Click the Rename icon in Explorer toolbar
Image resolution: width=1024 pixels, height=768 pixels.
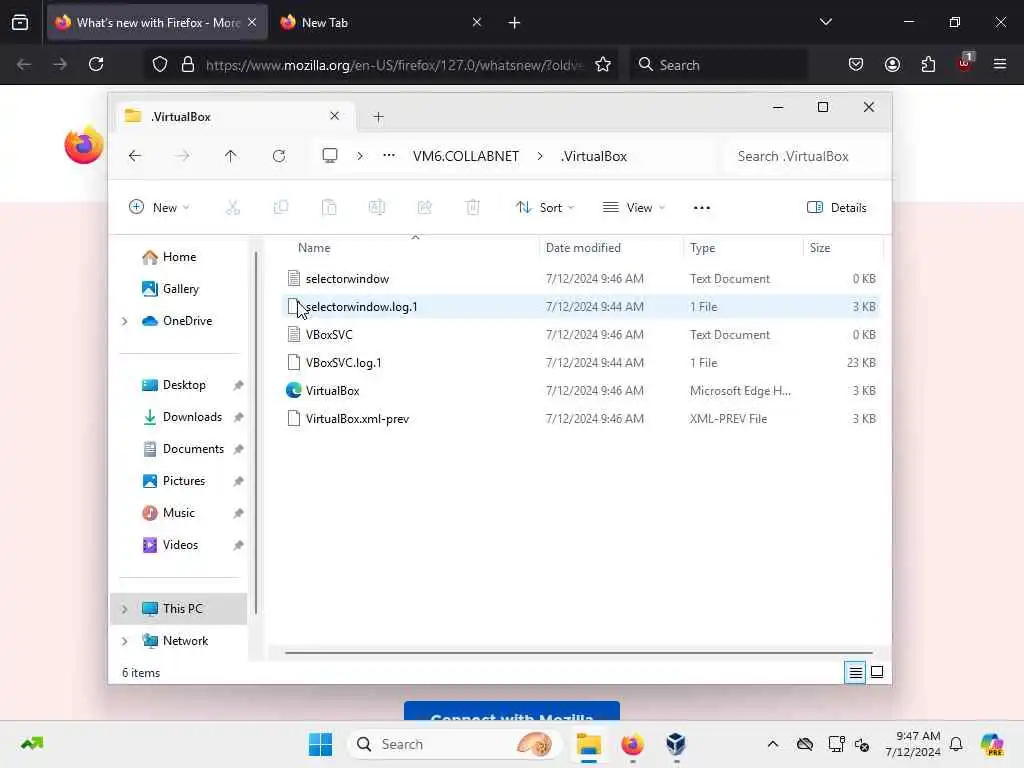pos(377,208)
